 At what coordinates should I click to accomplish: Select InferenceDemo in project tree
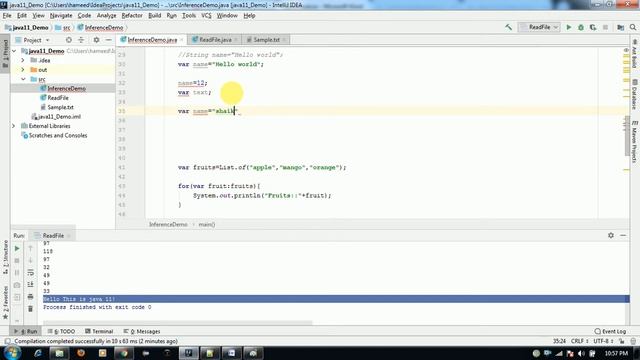click(x=66, y=89)
